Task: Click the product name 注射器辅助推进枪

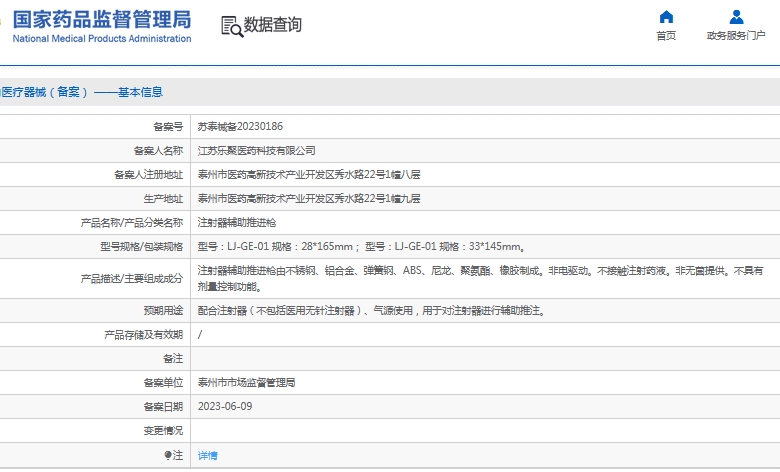Action: click(x=237, y=222)
